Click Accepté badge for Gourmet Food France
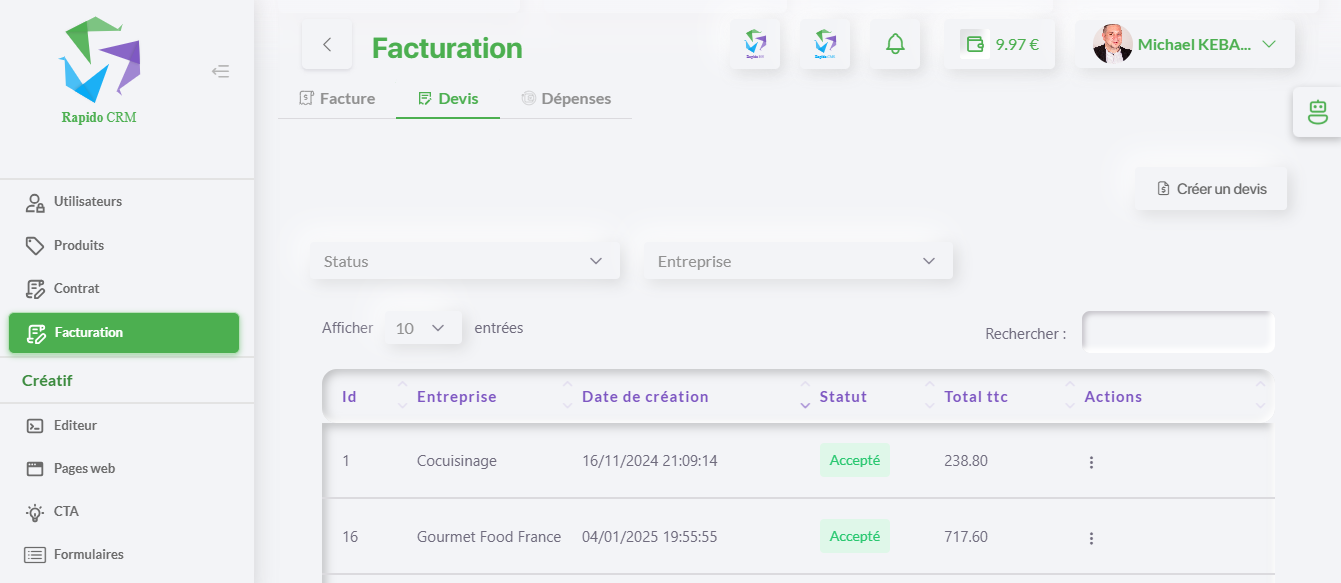Image resolution: width=1341 pixels, height=583 pixels. (x=855, y=536)
